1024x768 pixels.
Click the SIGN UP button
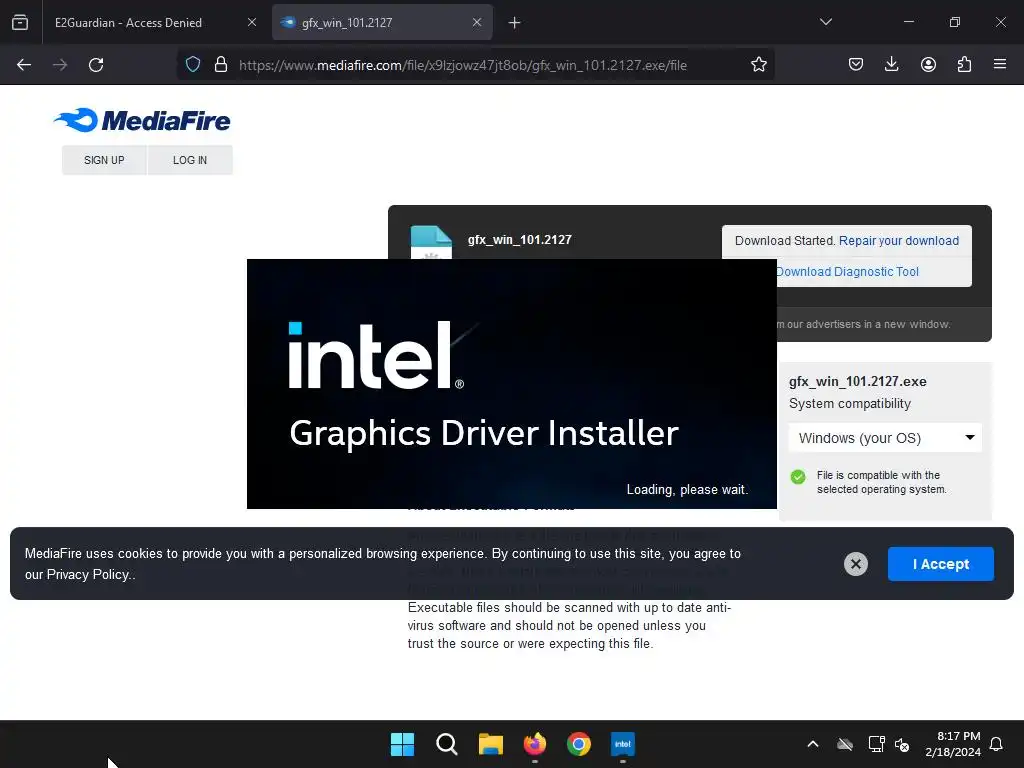[x=104, y=160]
